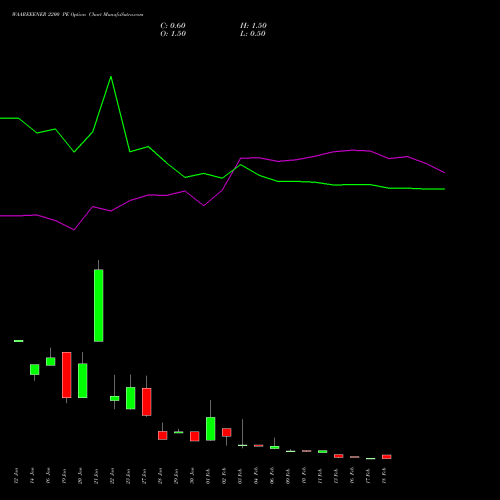Click the '01 Feb' date label

click(x=209, y=476)
